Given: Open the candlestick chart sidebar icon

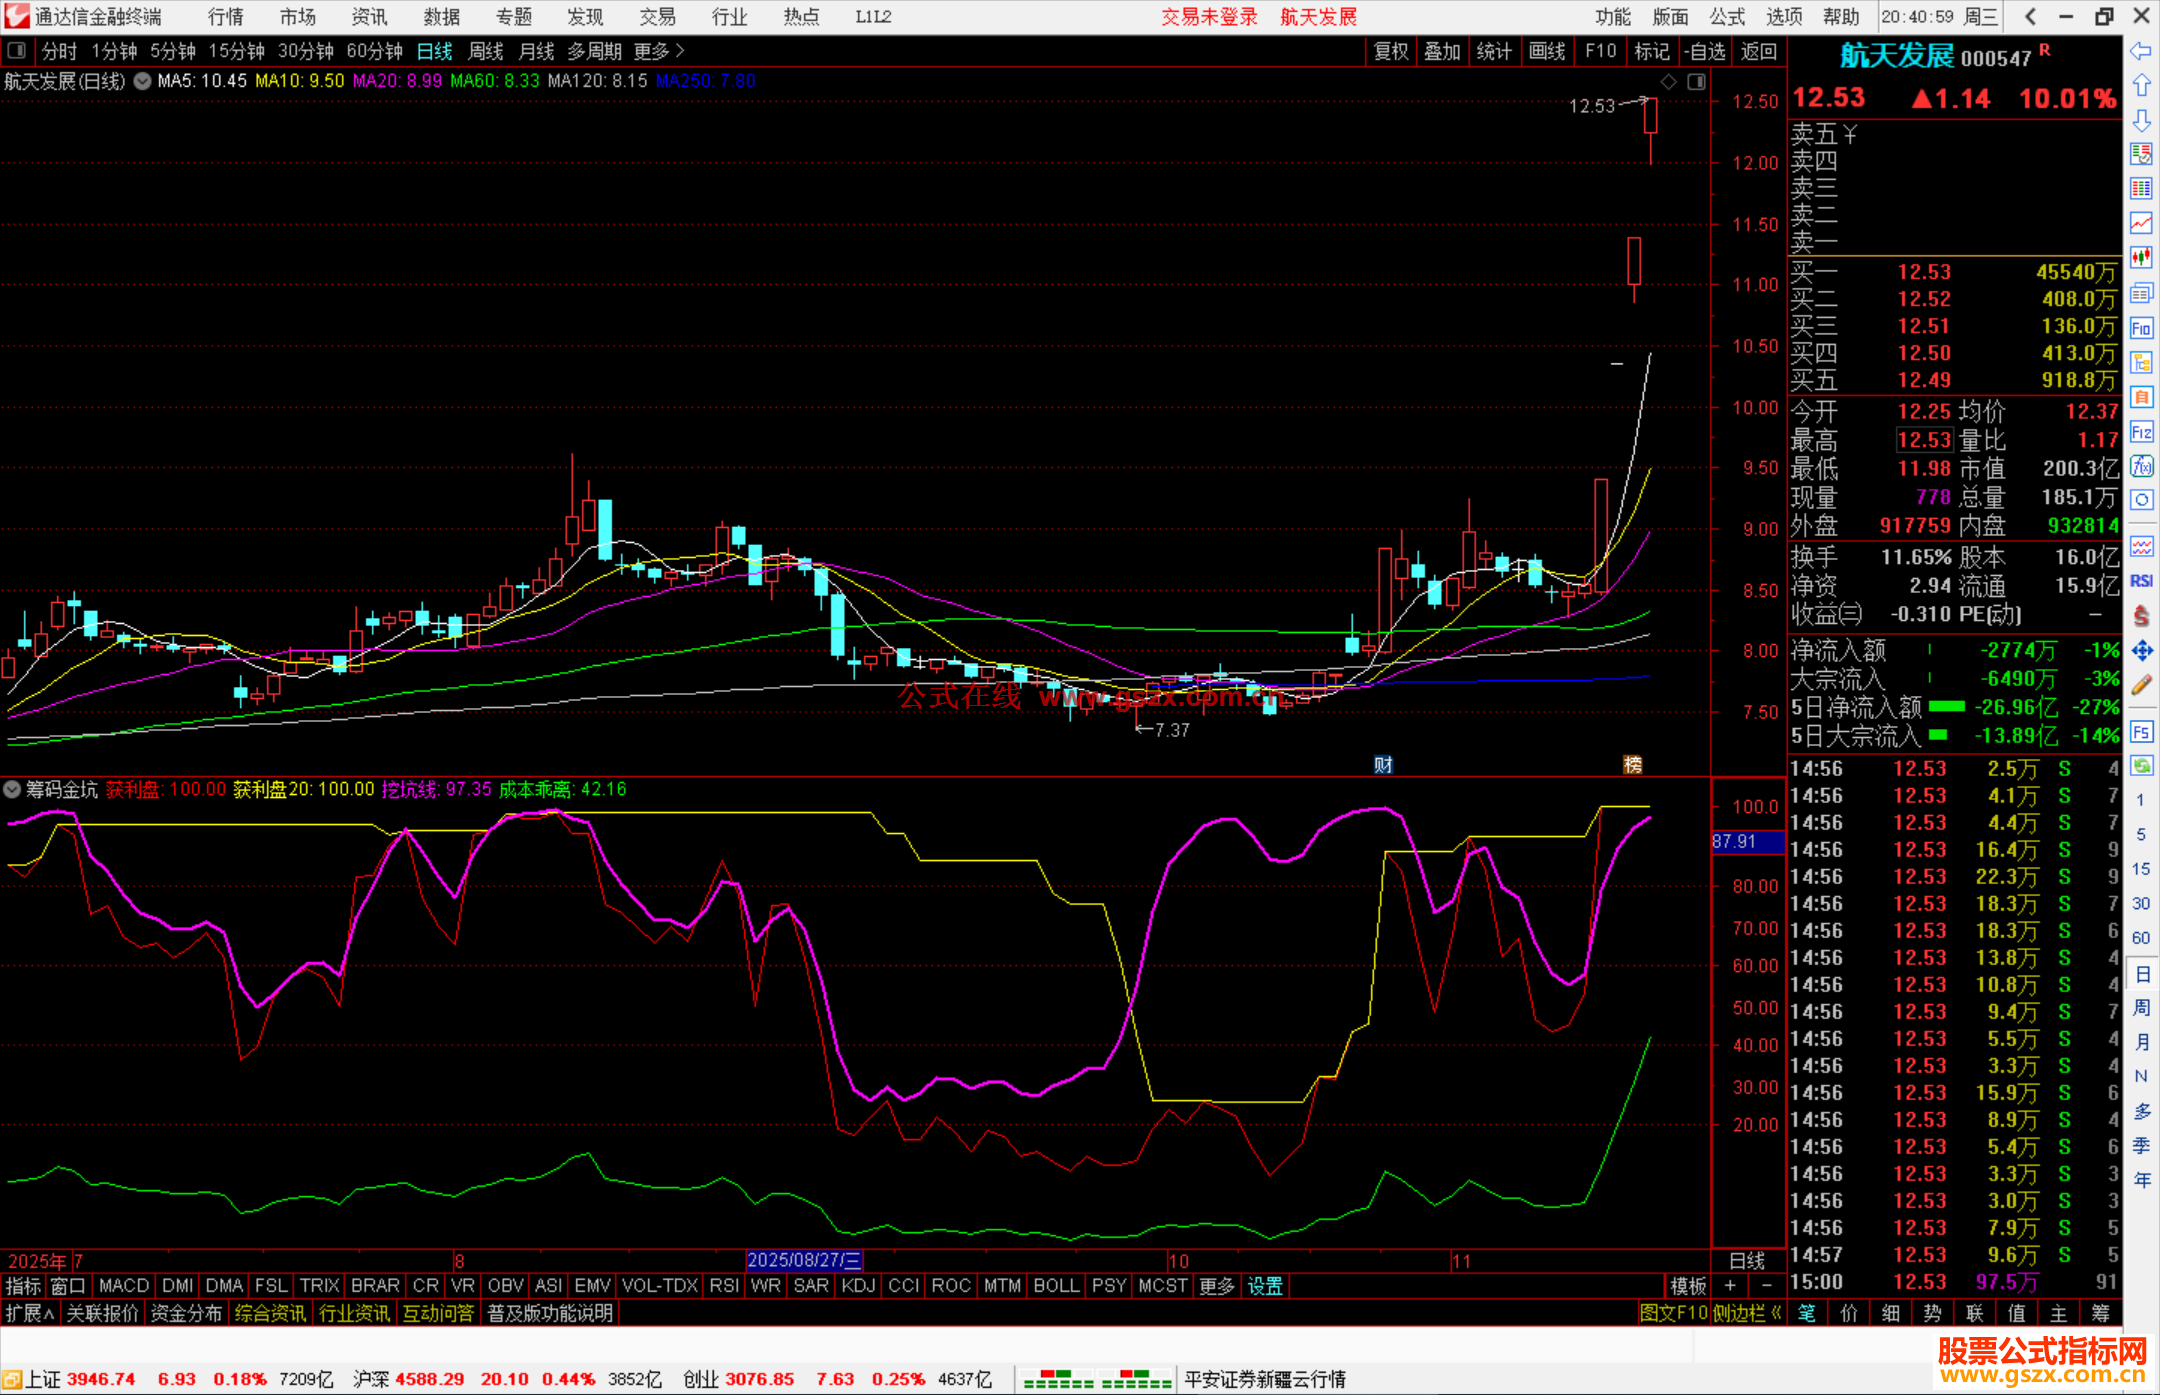Looking at the screenshot, I should pyautogui.click(x=2141, y=258).
